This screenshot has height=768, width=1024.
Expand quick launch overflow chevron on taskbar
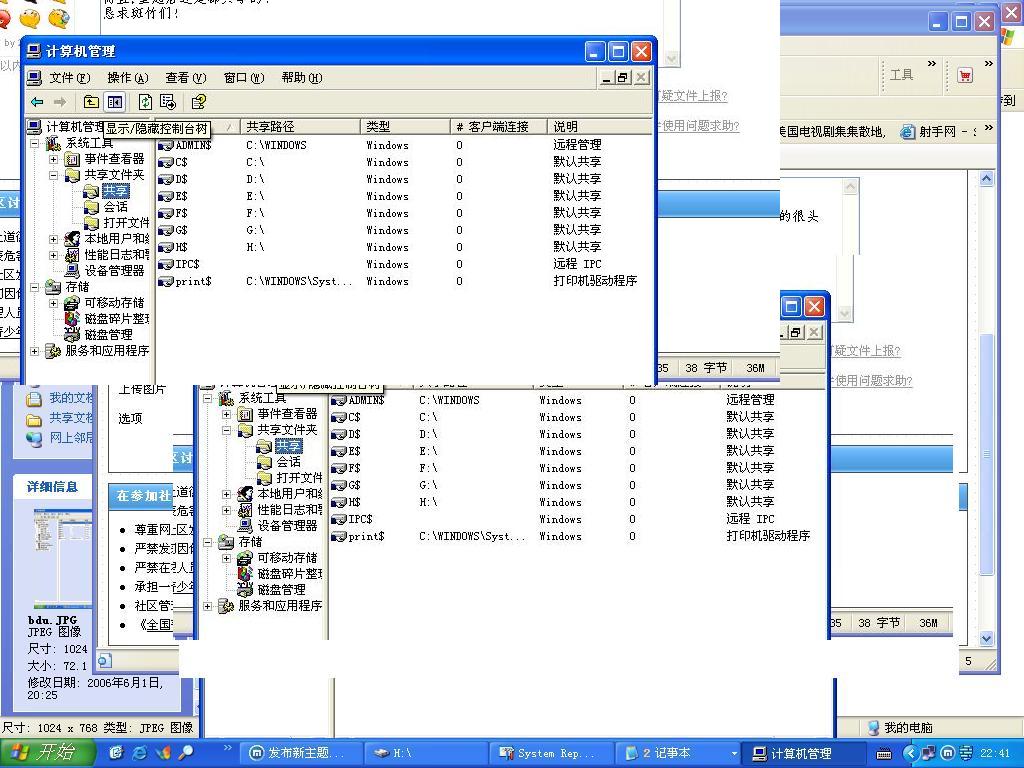(x=227, y=747)
